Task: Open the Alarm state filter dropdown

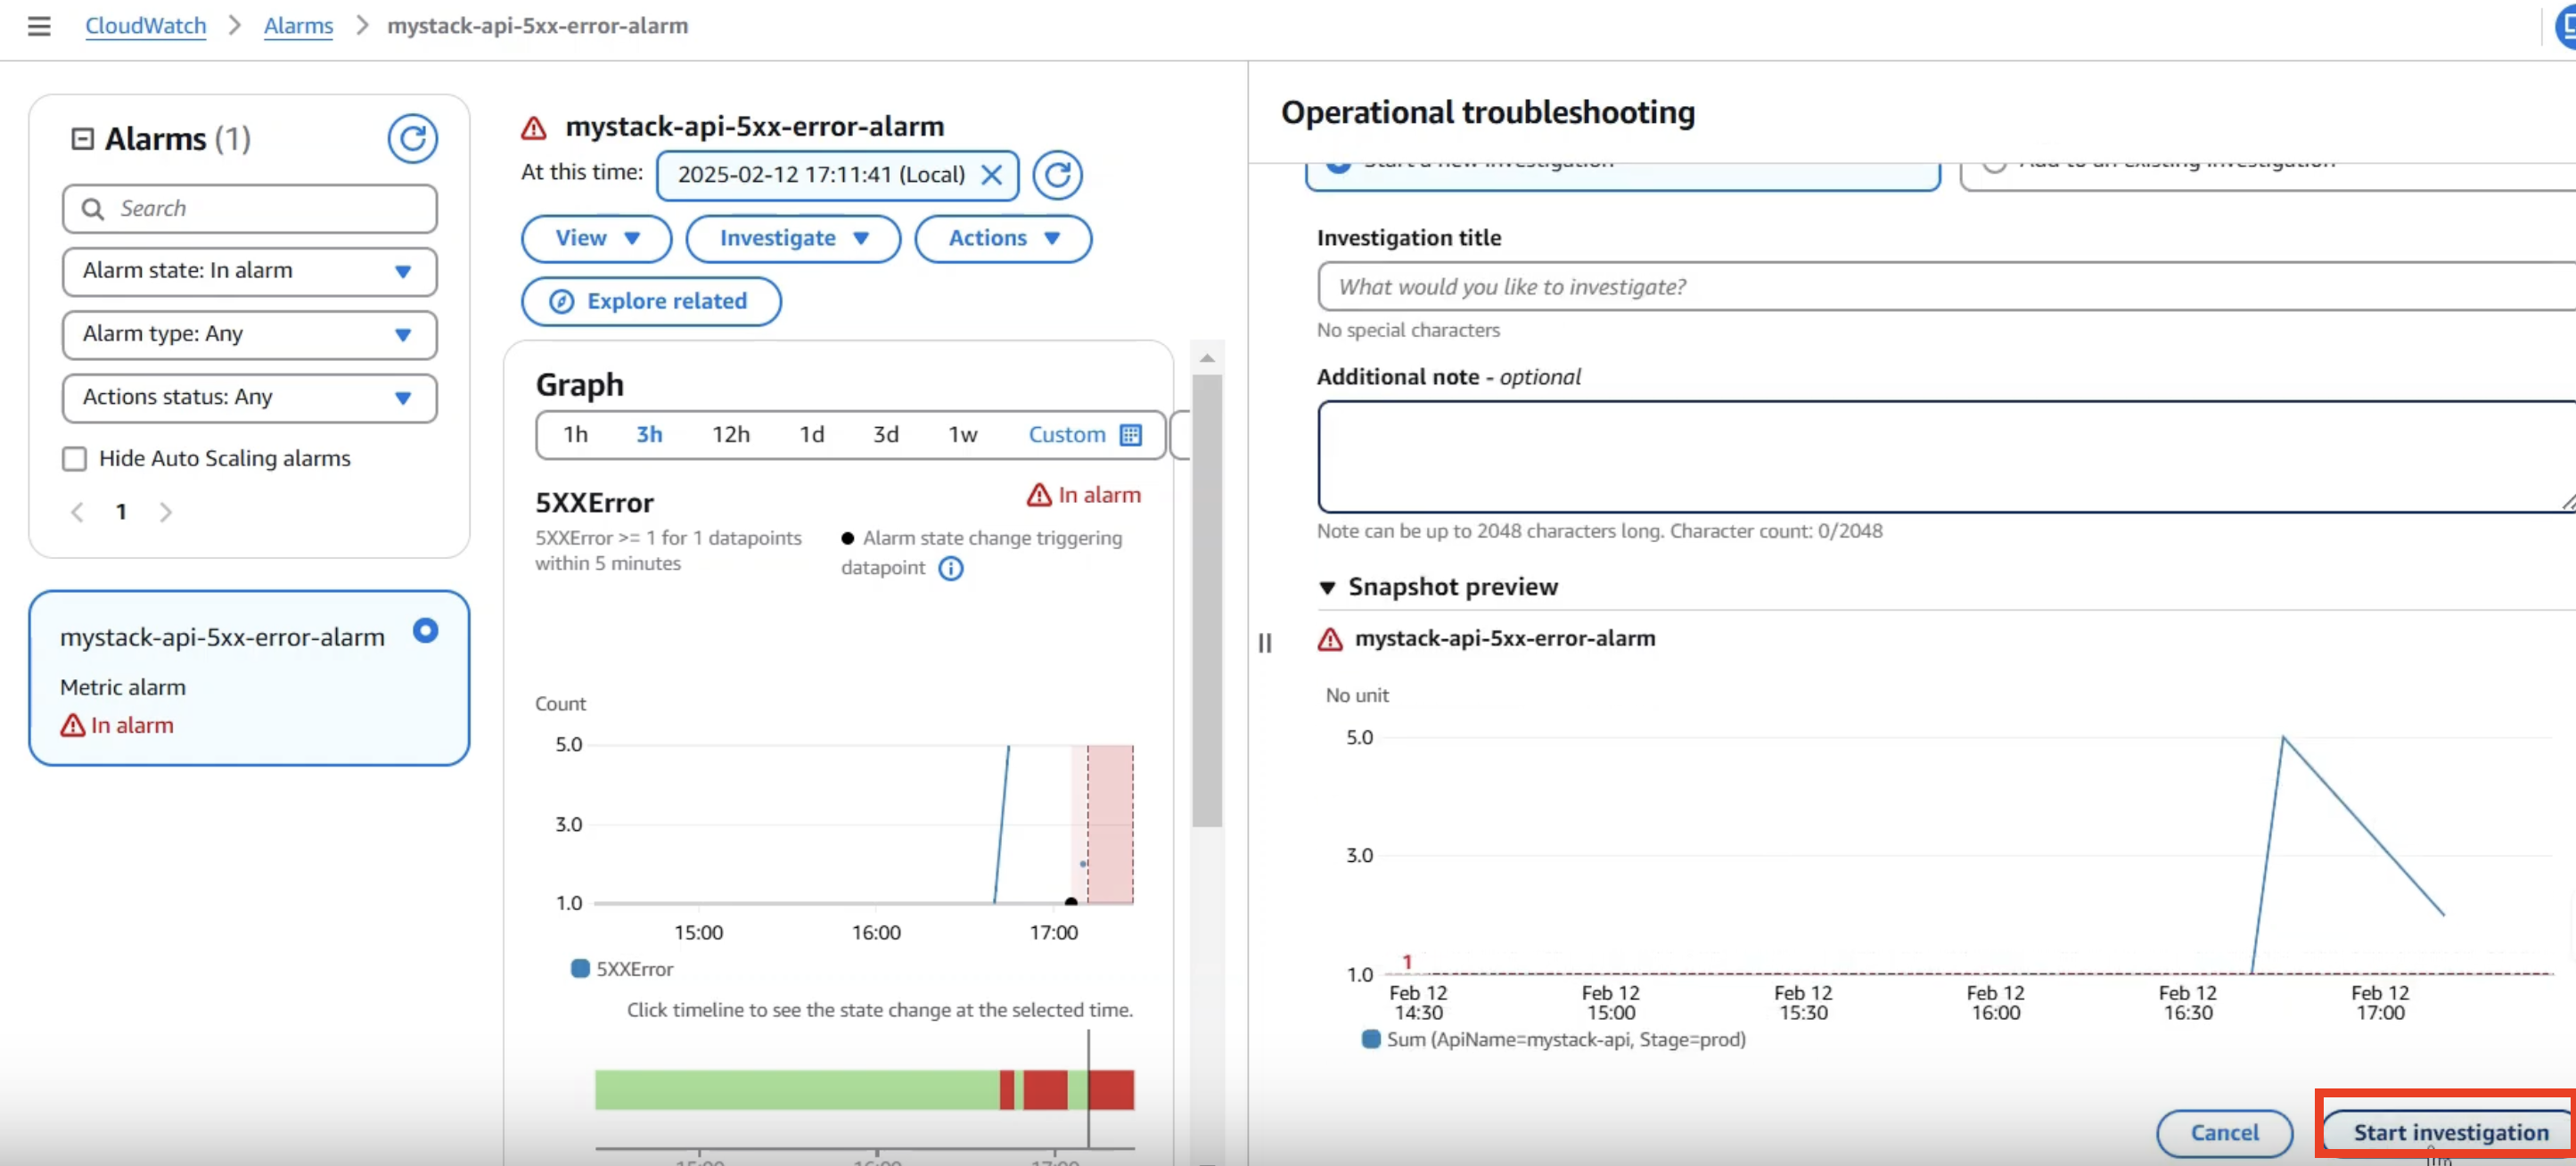Action: tap(249, 271)
